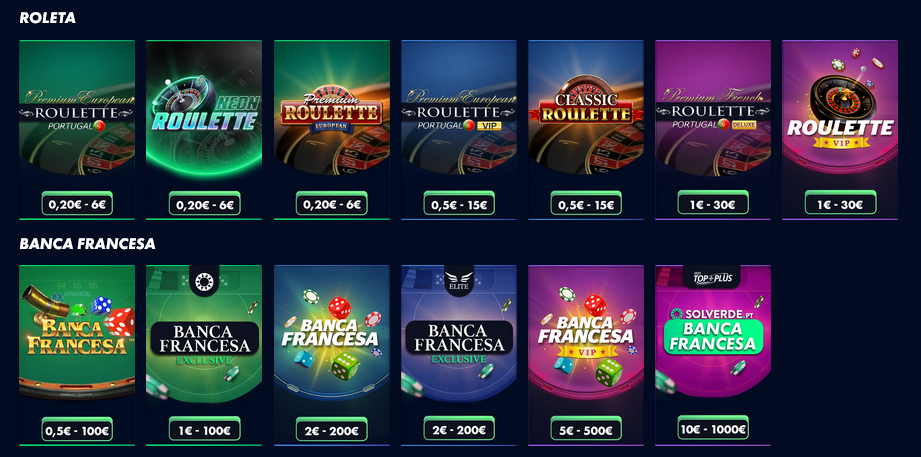This screenshot has height=457, width=921.
Task: Open Roulette VIP game thumbnail
Action: [x=840, y=130]
